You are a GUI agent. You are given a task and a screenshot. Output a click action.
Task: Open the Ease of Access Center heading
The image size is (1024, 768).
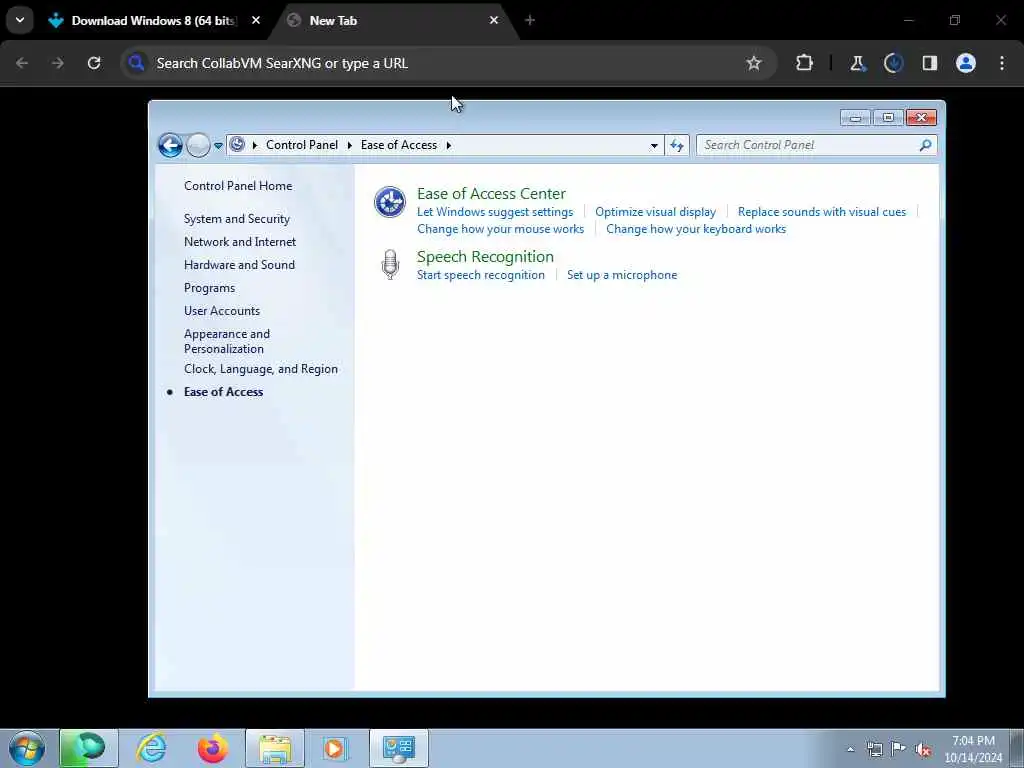491,193
